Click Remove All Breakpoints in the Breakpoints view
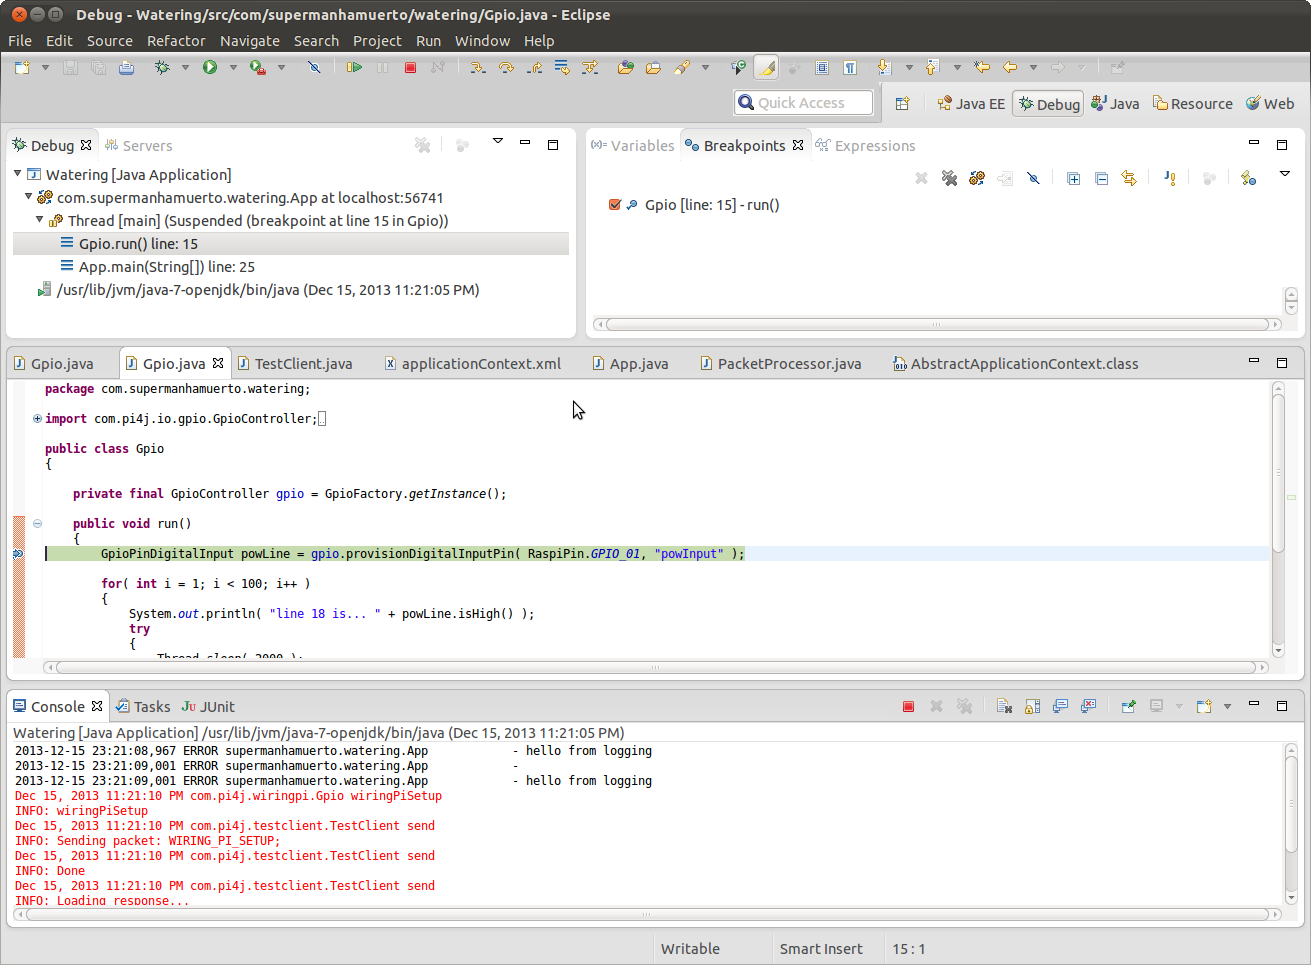Screen dimensions: 1311x965 [949, 178]
